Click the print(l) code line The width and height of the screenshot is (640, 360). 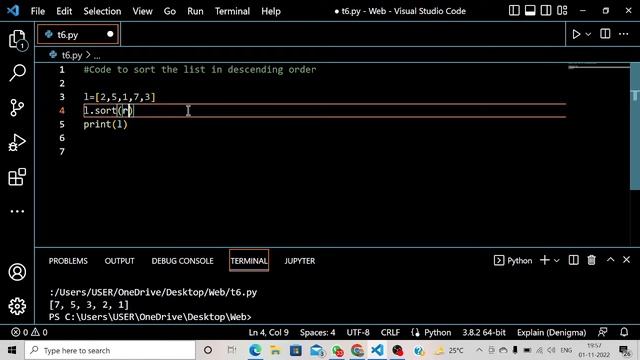(x=106, y=124)
